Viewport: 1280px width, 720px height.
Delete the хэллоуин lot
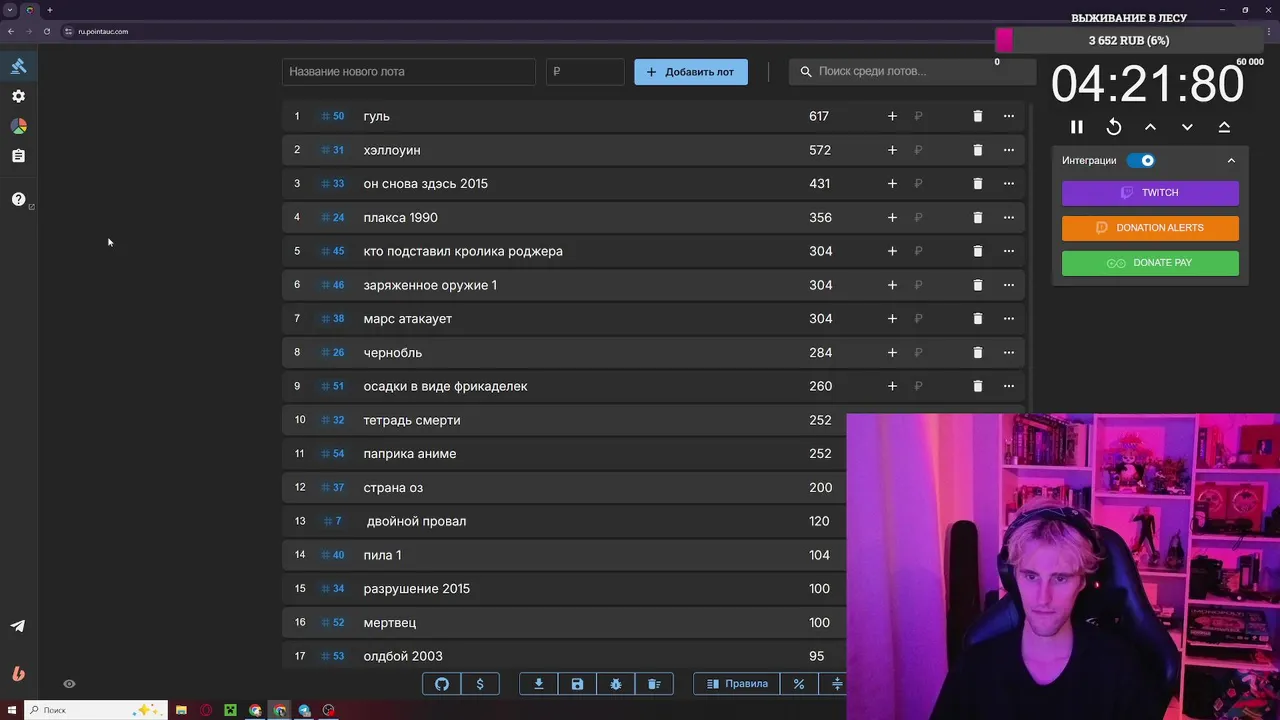pyautogui.click(x=978, y=150)
